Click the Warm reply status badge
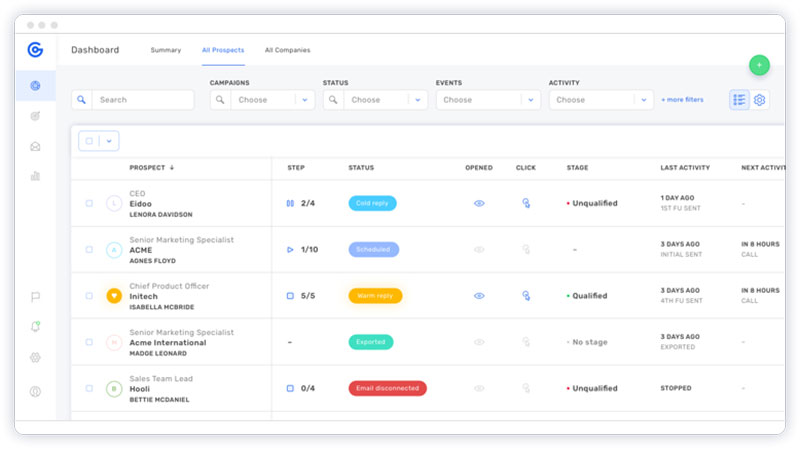The image size is (800, 449). click(375, 295)
